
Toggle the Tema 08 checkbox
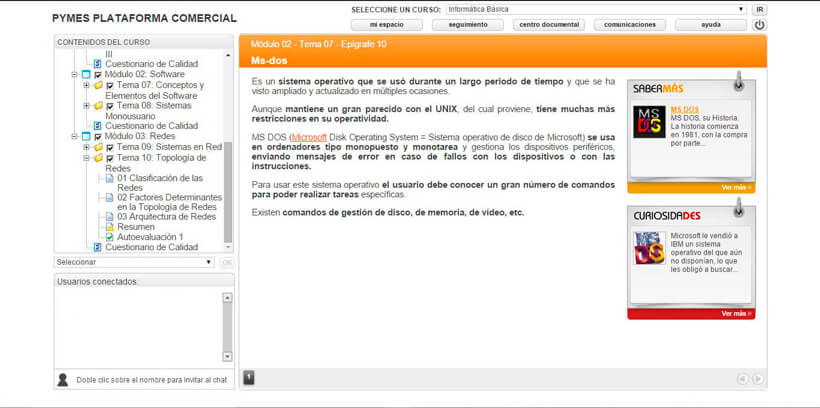tap(110, 106)
